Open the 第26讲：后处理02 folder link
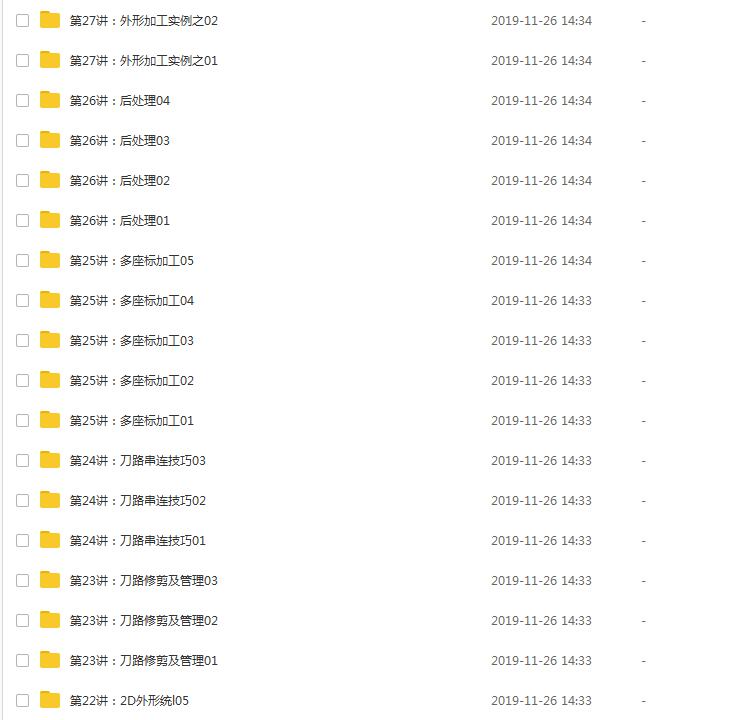This screenshot has height=720, width=750. (120, 181)
